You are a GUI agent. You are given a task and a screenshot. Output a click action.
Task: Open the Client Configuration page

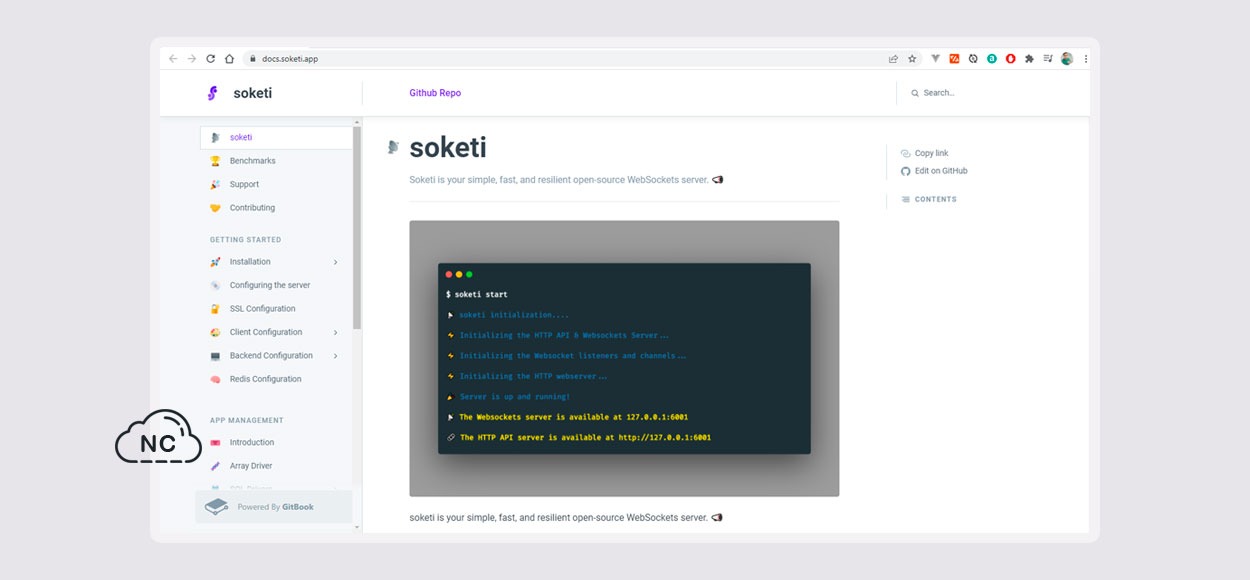[268, 332]
